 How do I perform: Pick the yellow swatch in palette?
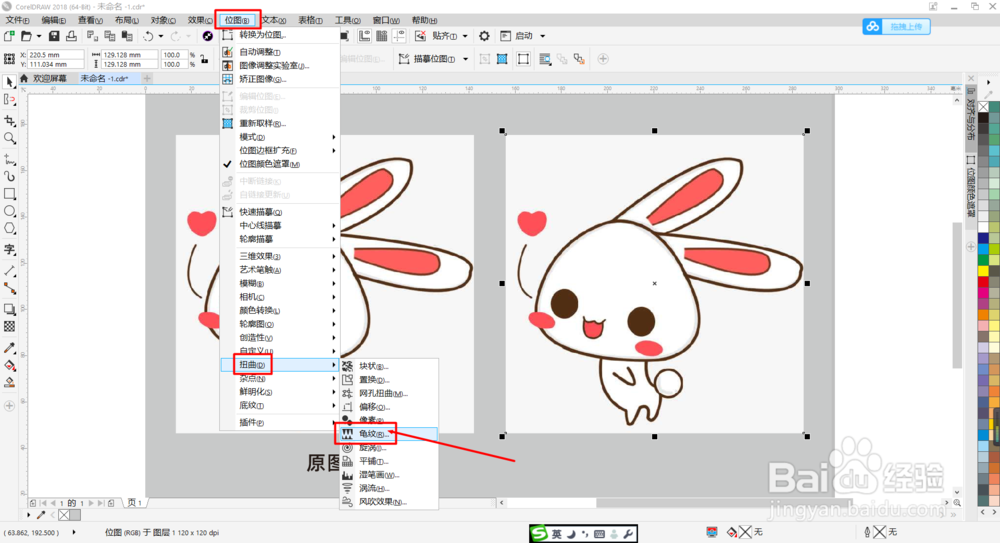[x=983, y=271]
